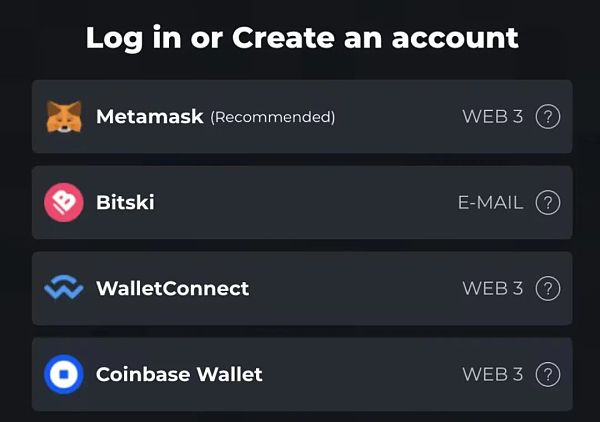
Task: Click empty middle area of Bitski row
Action: [300, 203]
